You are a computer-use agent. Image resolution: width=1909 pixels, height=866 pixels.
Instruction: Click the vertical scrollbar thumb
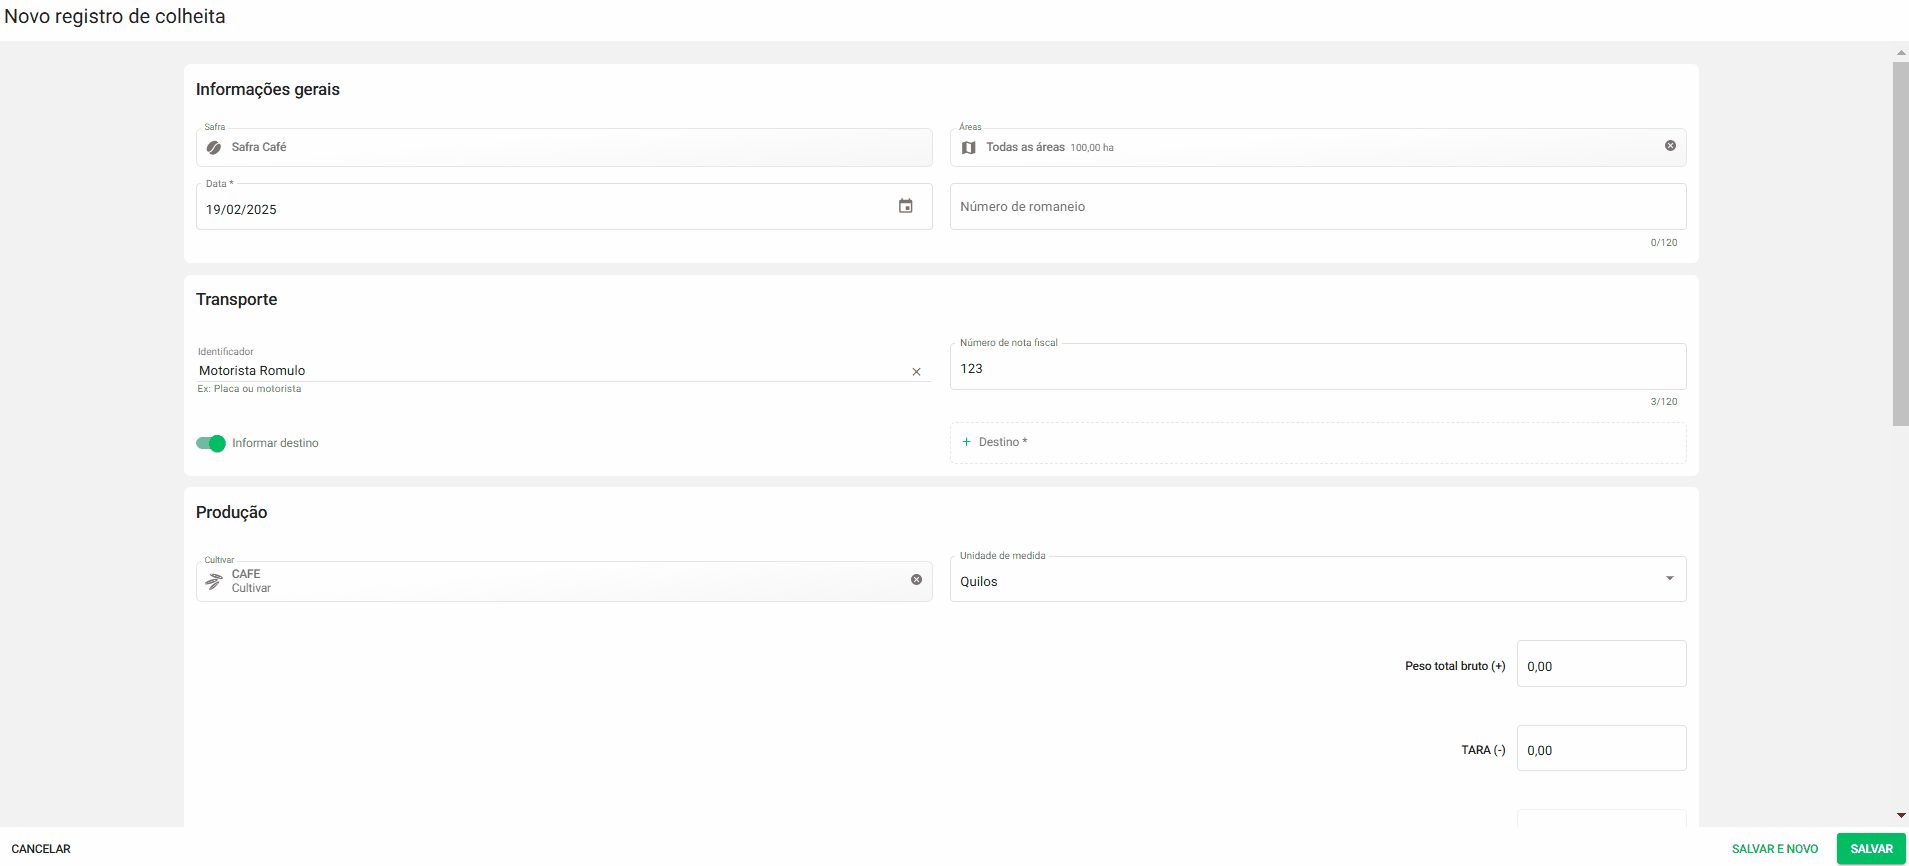click(1900, 244)
